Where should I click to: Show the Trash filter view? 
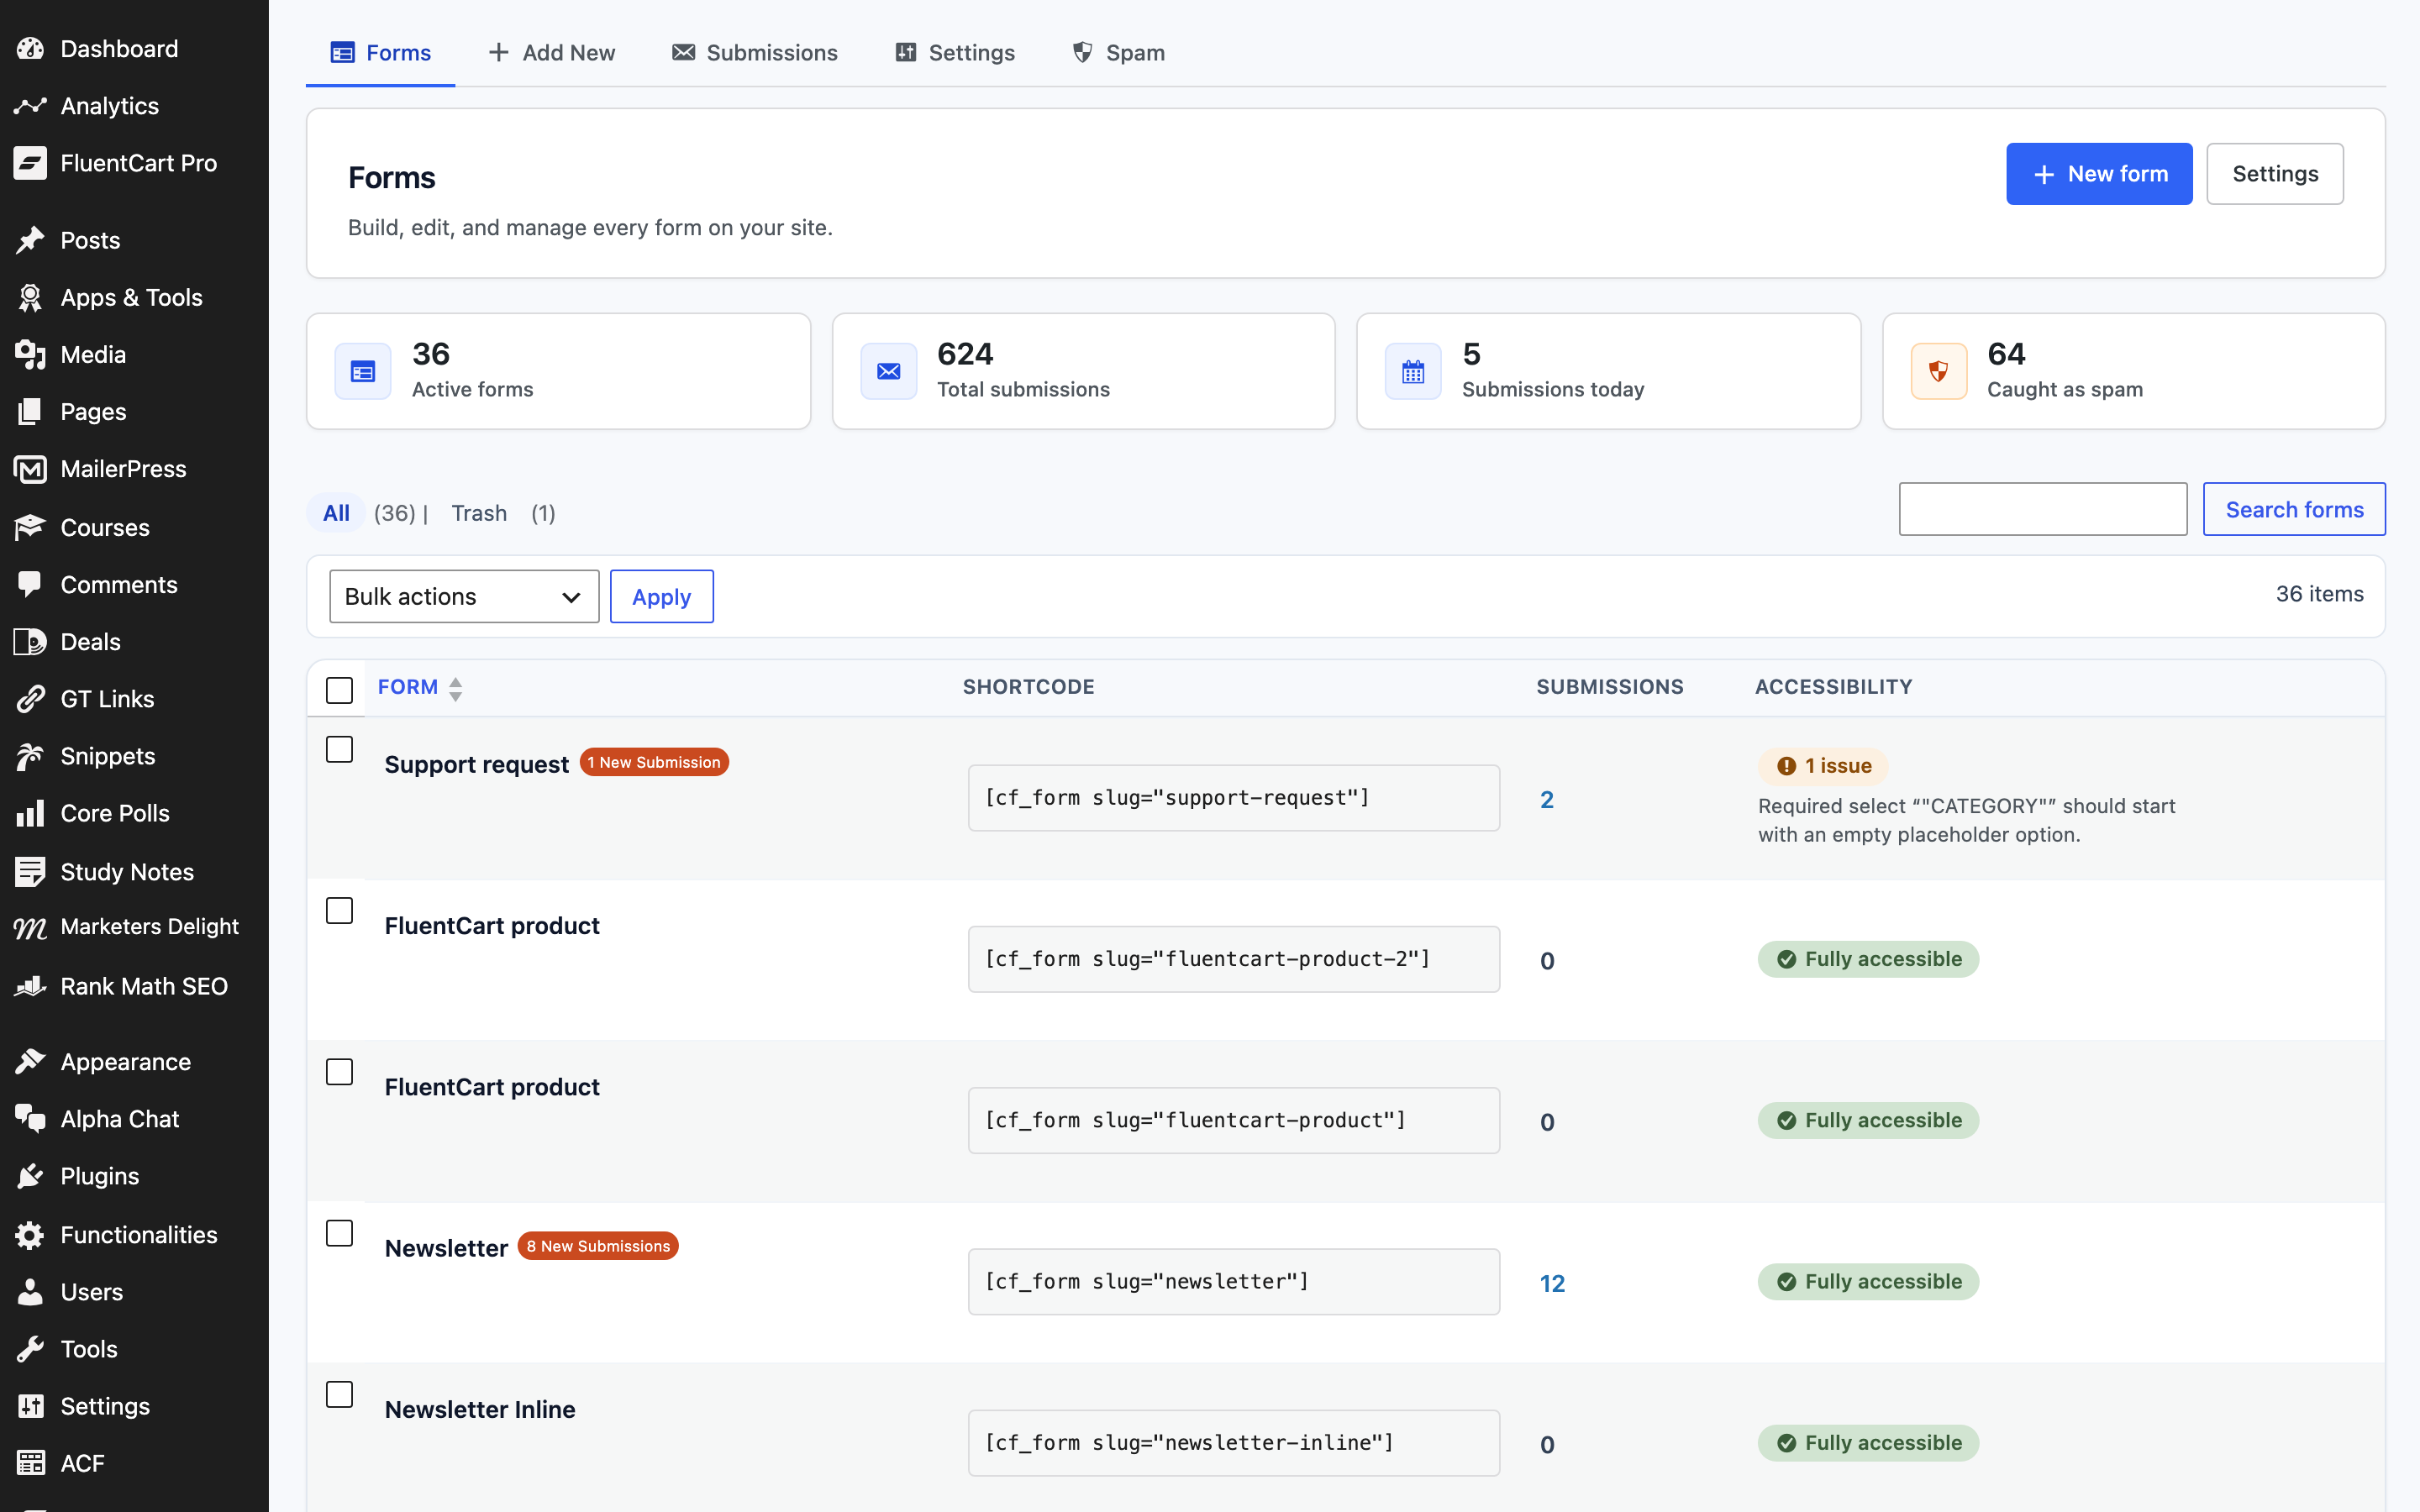point(479,513)
